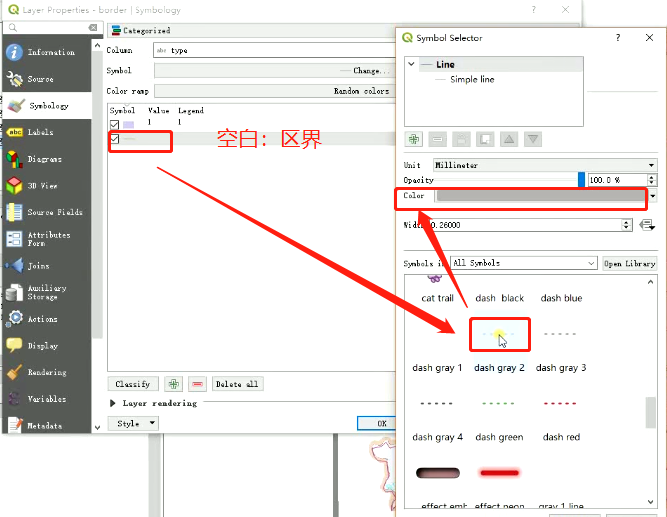Add symbol layer in Symbol Selector
This screenshot has height=517, width=667.
414,139
